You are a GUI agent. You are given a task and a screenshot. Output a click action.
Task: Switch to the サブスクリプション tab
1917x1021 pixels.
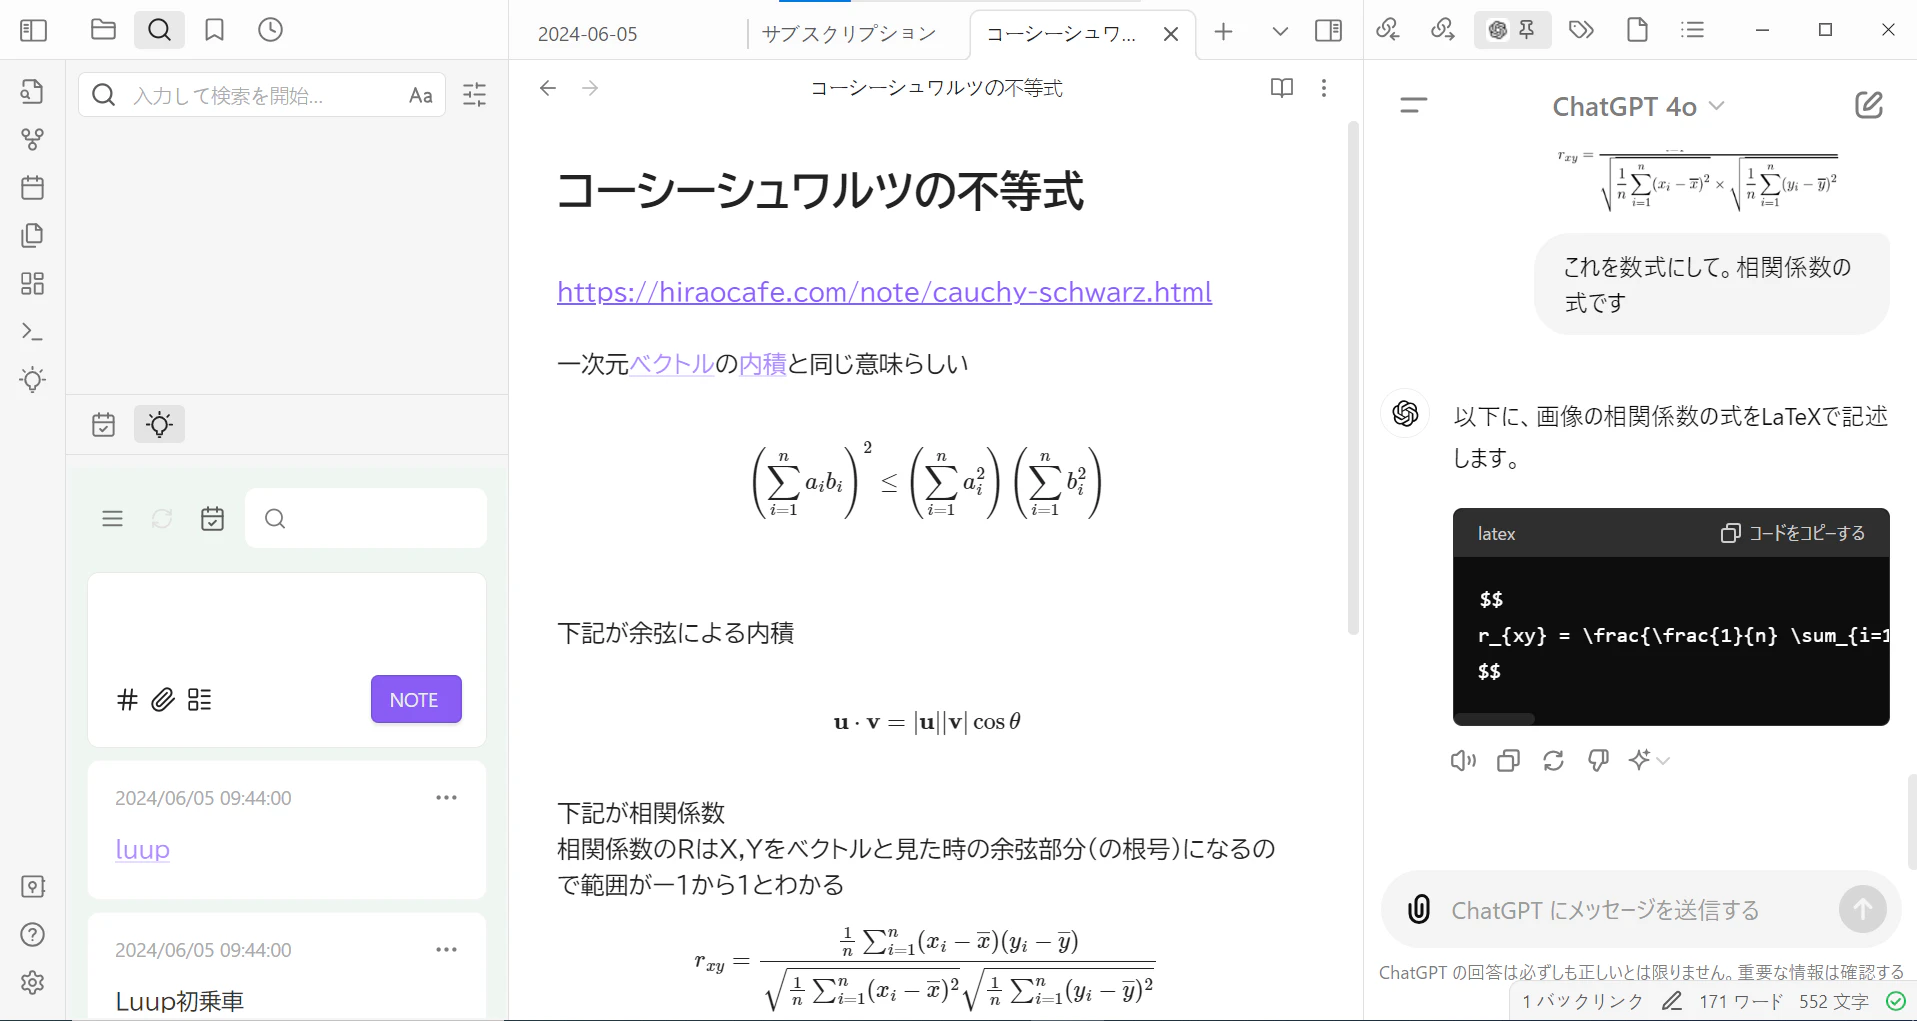click(850, 33)
